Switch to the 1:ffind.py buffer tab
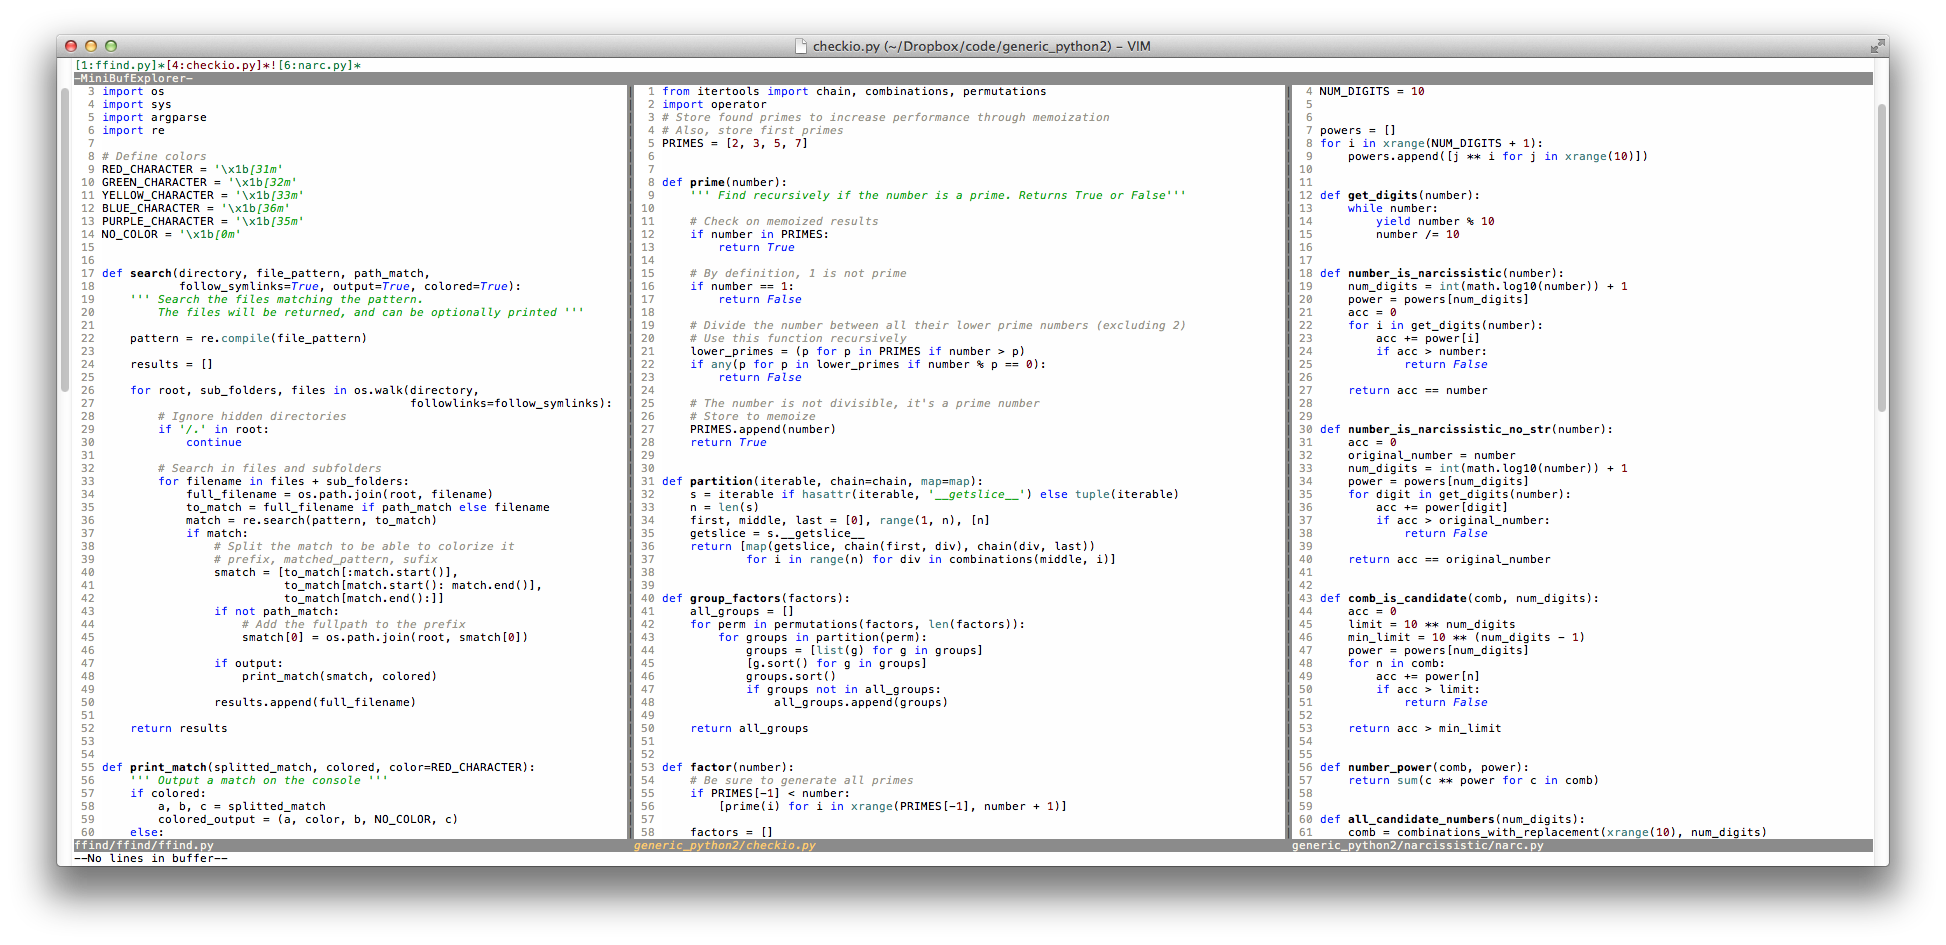1946x945 pixels. point(118,65)
